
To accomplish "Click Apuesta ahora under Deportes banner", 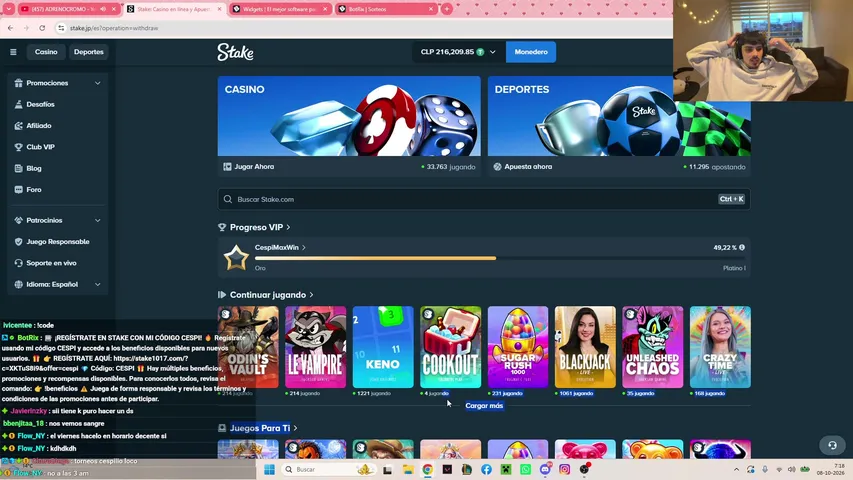I will (522, 167).
